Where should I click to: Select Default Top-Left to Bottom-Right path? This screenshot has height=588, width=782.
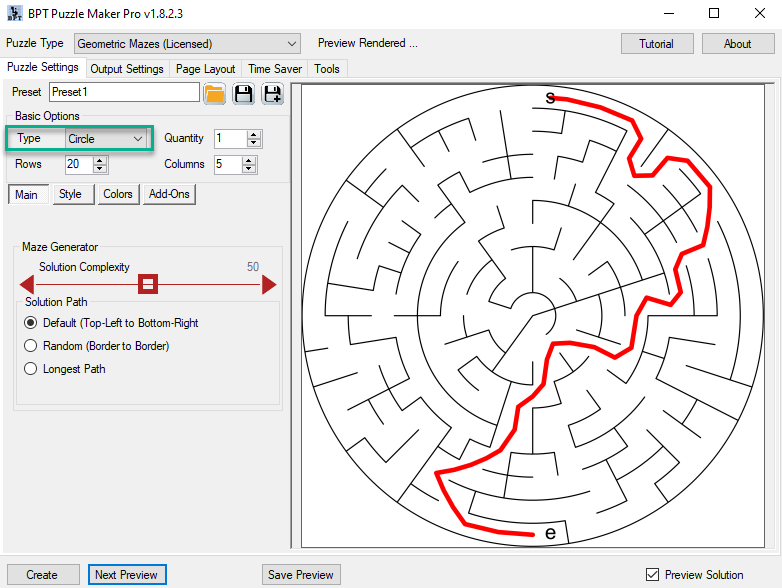pos(30,323)
